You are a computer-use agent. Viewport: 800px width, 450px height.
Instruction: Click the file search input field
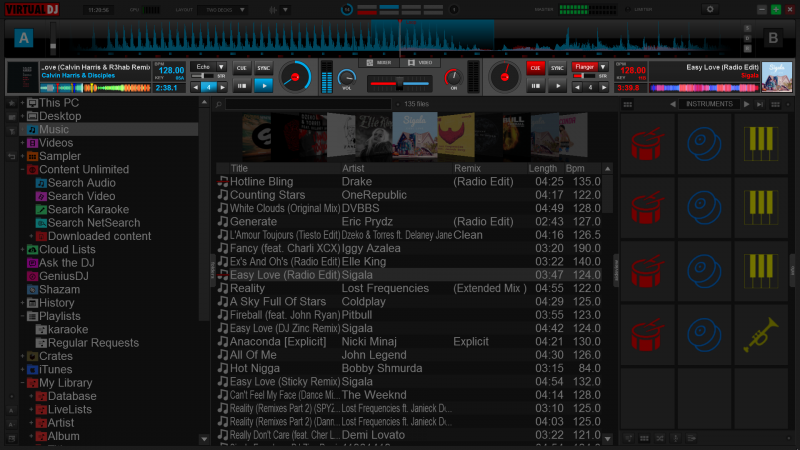click(x=308, y=104)
